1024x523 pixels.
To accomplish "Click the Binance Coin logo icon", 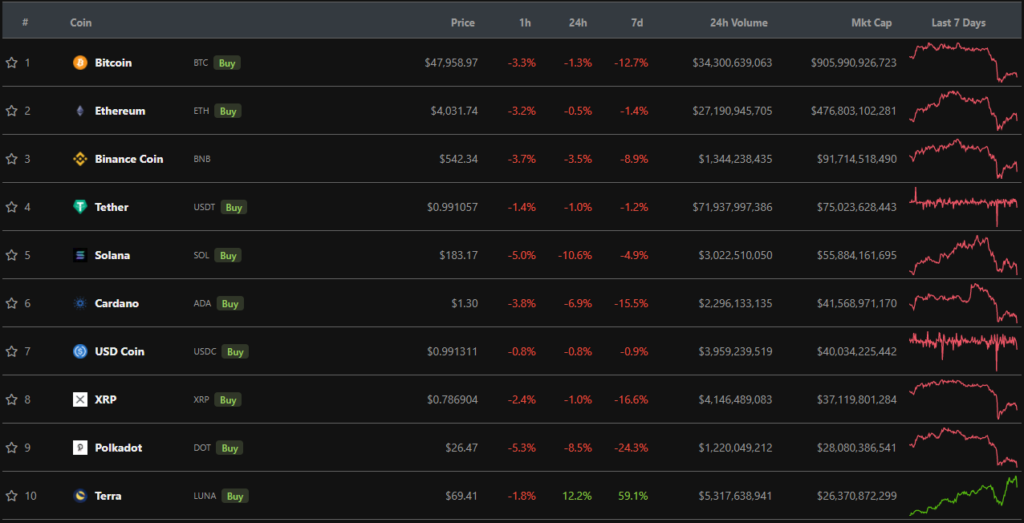I will point(80,159).
